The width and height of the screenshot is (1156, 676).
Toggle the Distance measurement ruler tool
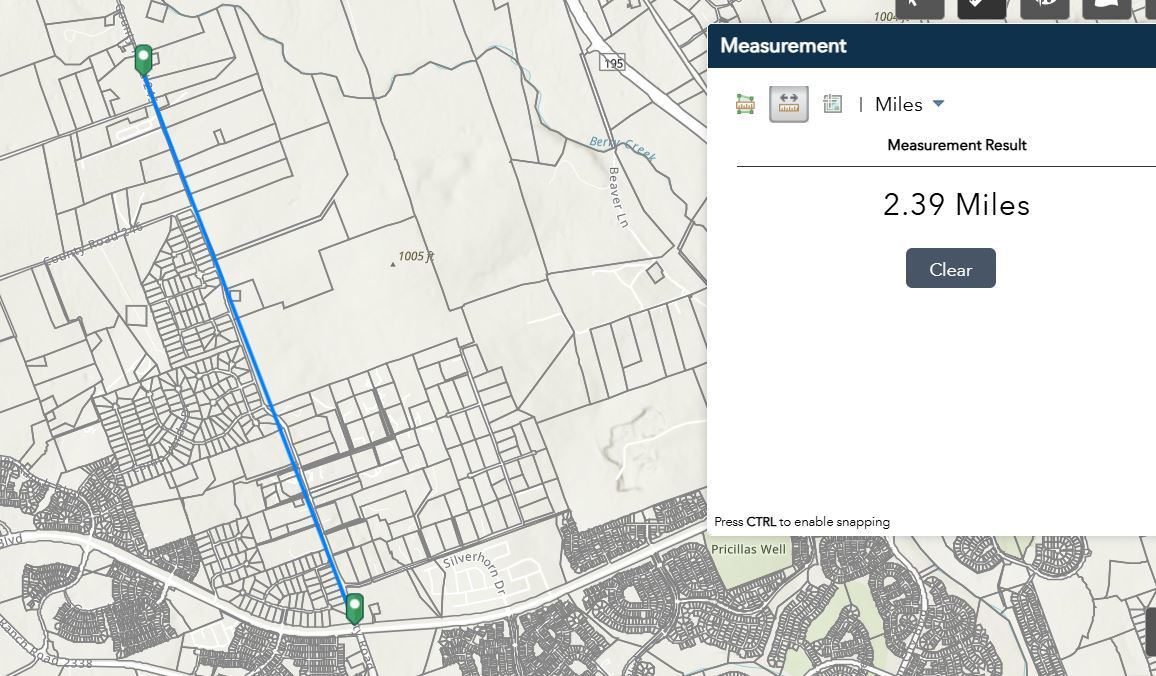pos(788,104)
